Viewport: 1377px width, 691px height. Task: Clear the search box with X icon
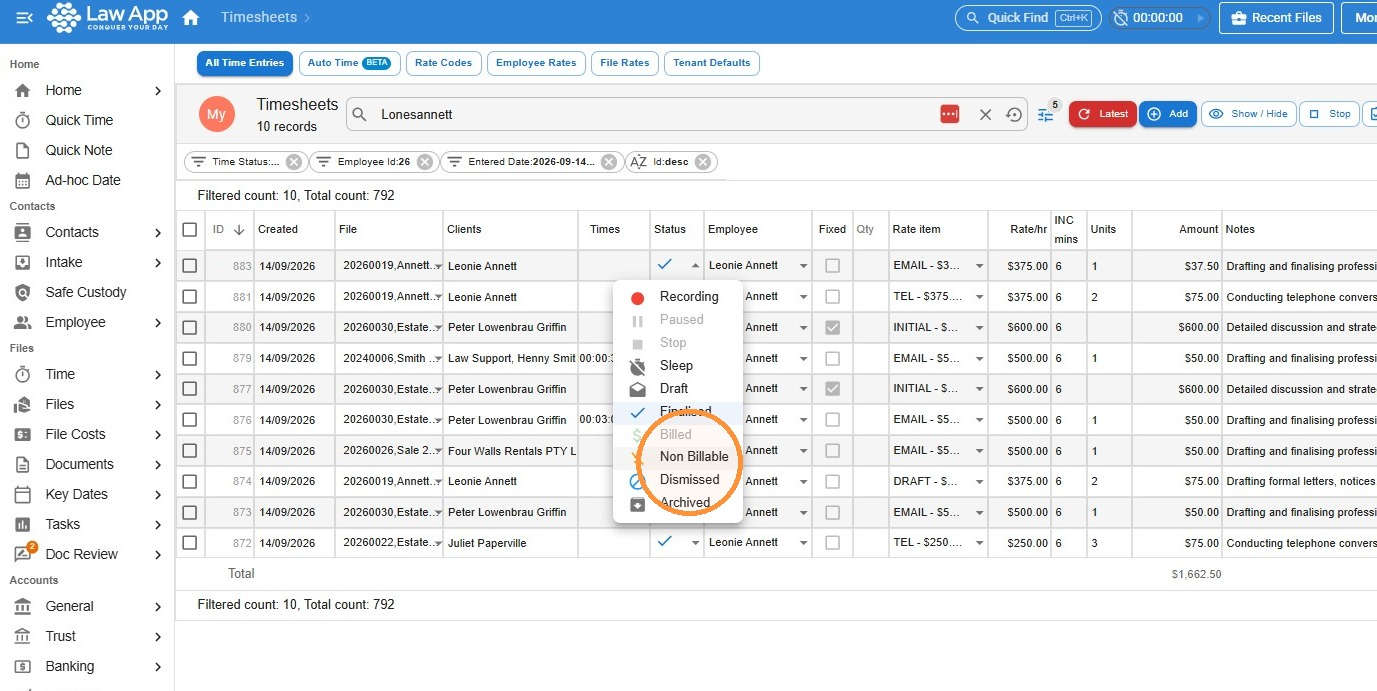(x=985, y=115)
